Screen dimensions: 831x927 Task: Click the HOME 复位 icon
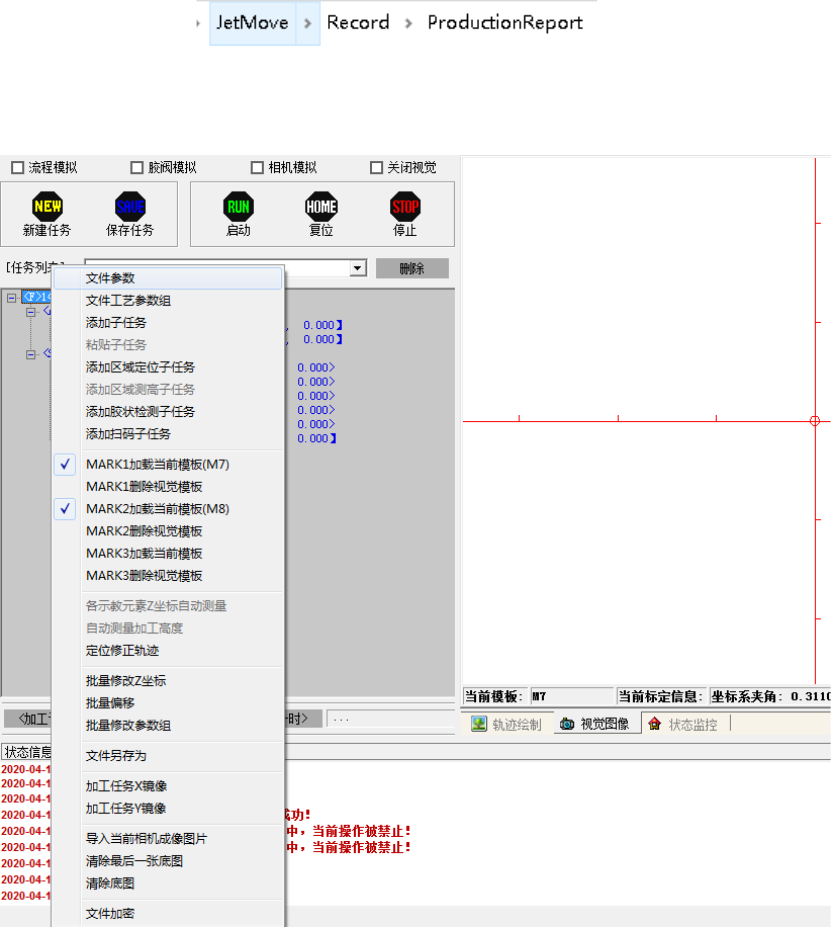tap(321, 206)
